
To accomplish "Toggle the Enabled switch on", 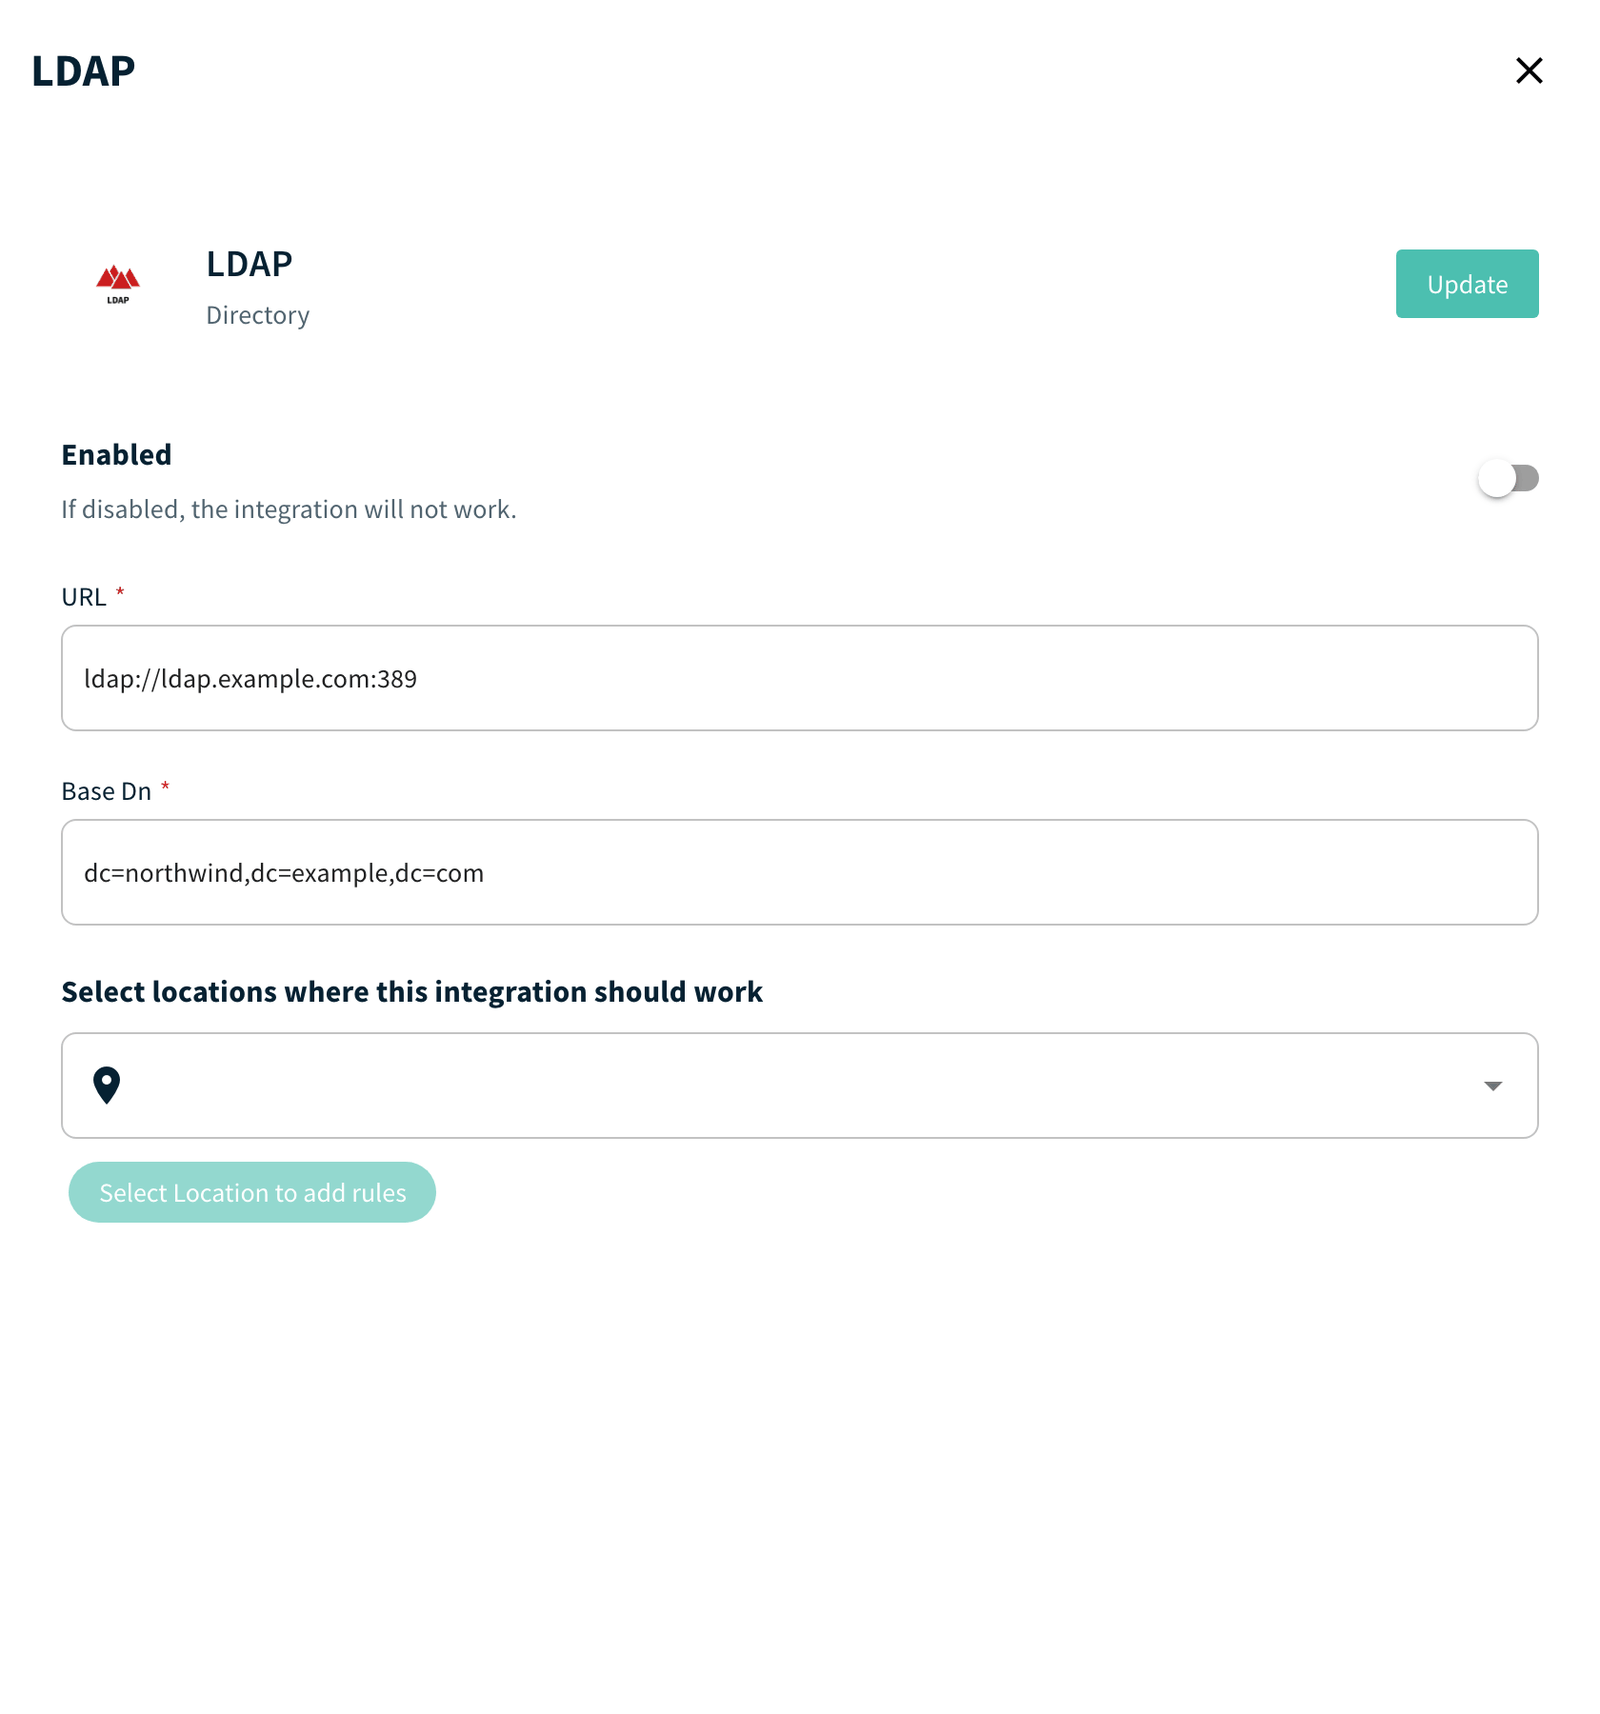I will (1508, 478).
